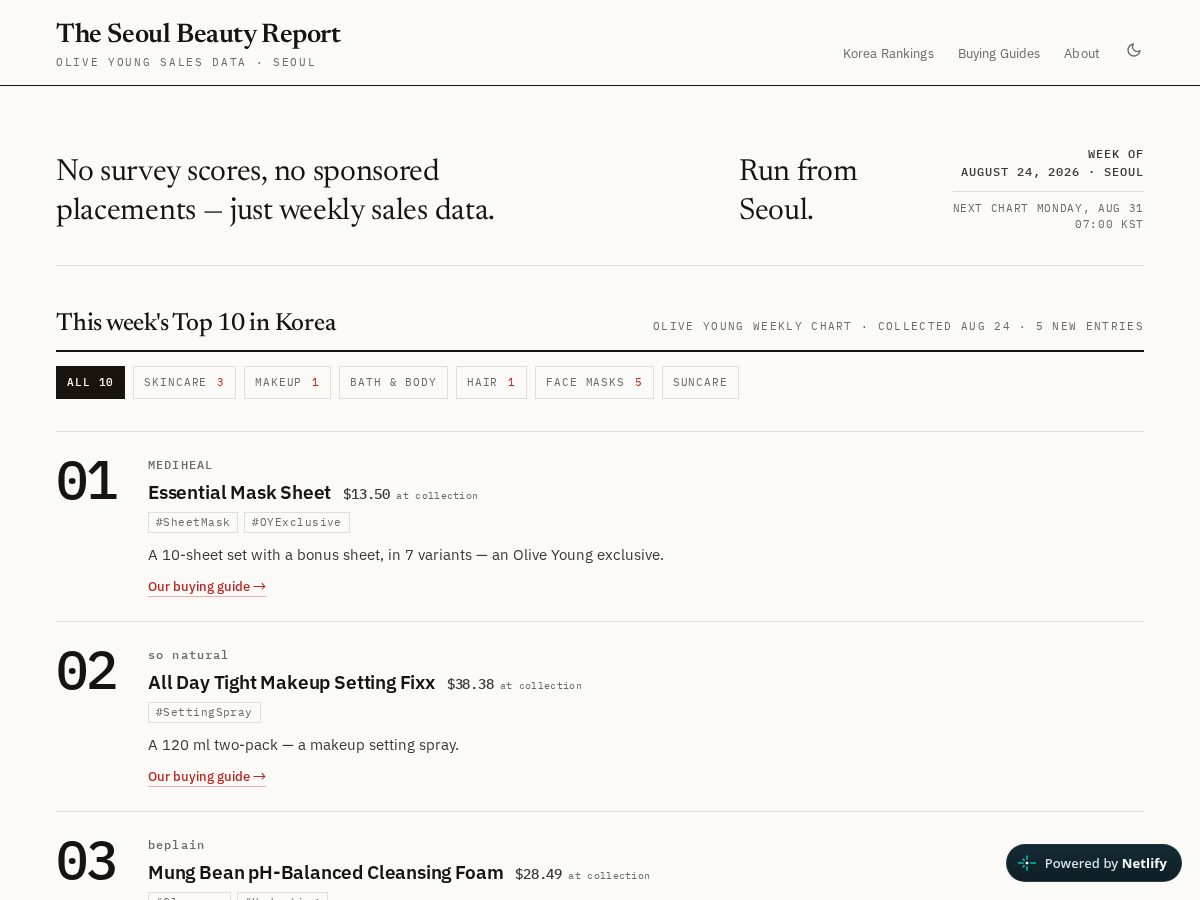Open the Korea Rankings nav link
The width and height of the screenshot is (1200, 900).
click(888, 54)
